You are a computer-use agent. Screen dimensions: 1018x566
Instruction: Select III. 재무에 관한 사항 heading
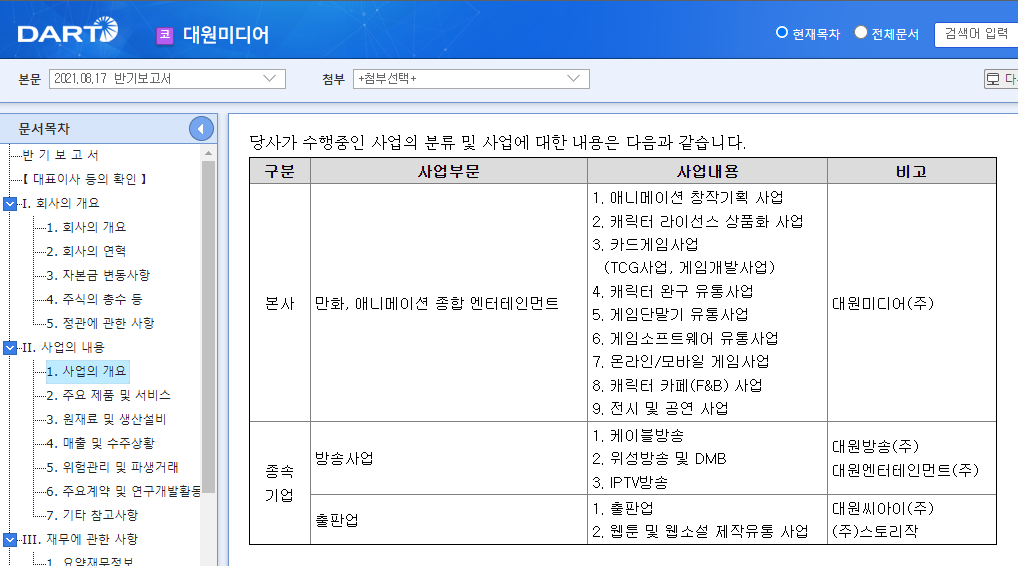pos(79,539)
